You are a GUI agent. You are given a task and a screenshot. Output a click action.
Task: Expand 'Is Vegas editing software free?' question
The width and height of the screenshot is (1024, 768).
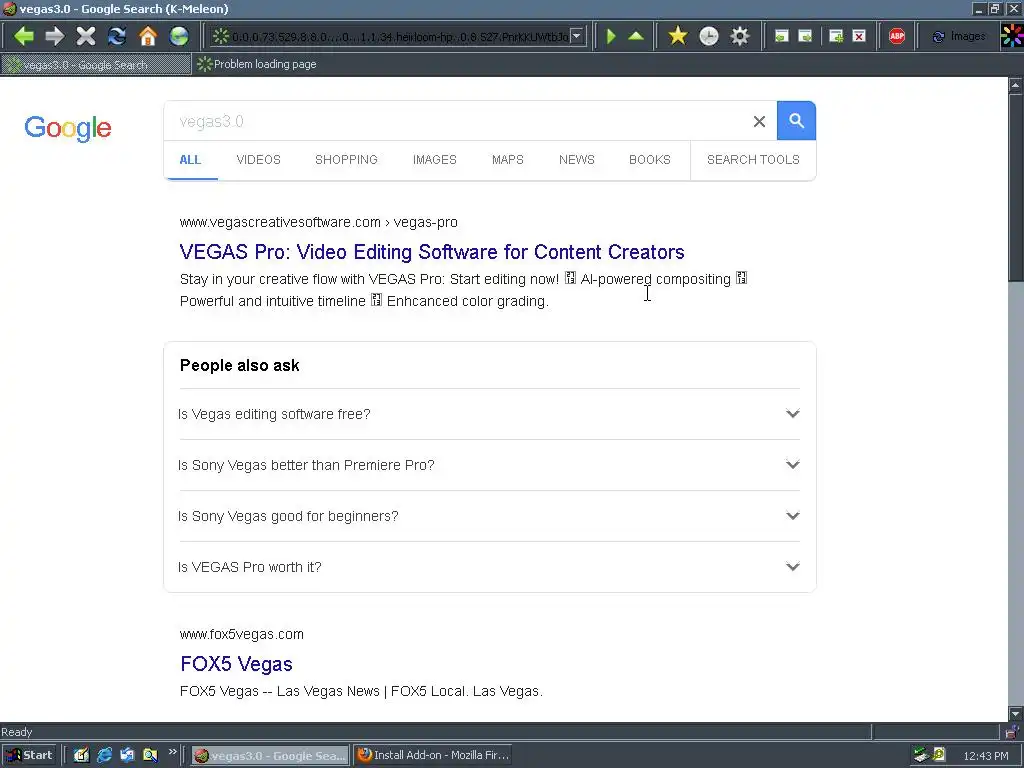click(489, 414)
